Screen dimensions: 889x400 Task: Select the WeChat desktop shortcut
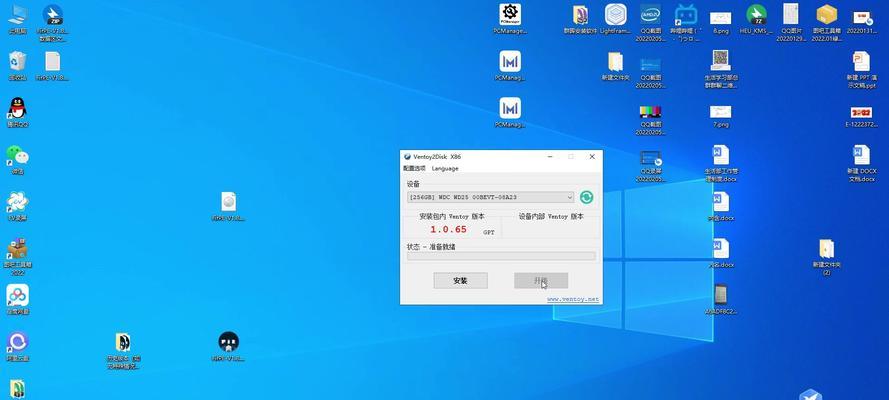(x=18, y=159)
